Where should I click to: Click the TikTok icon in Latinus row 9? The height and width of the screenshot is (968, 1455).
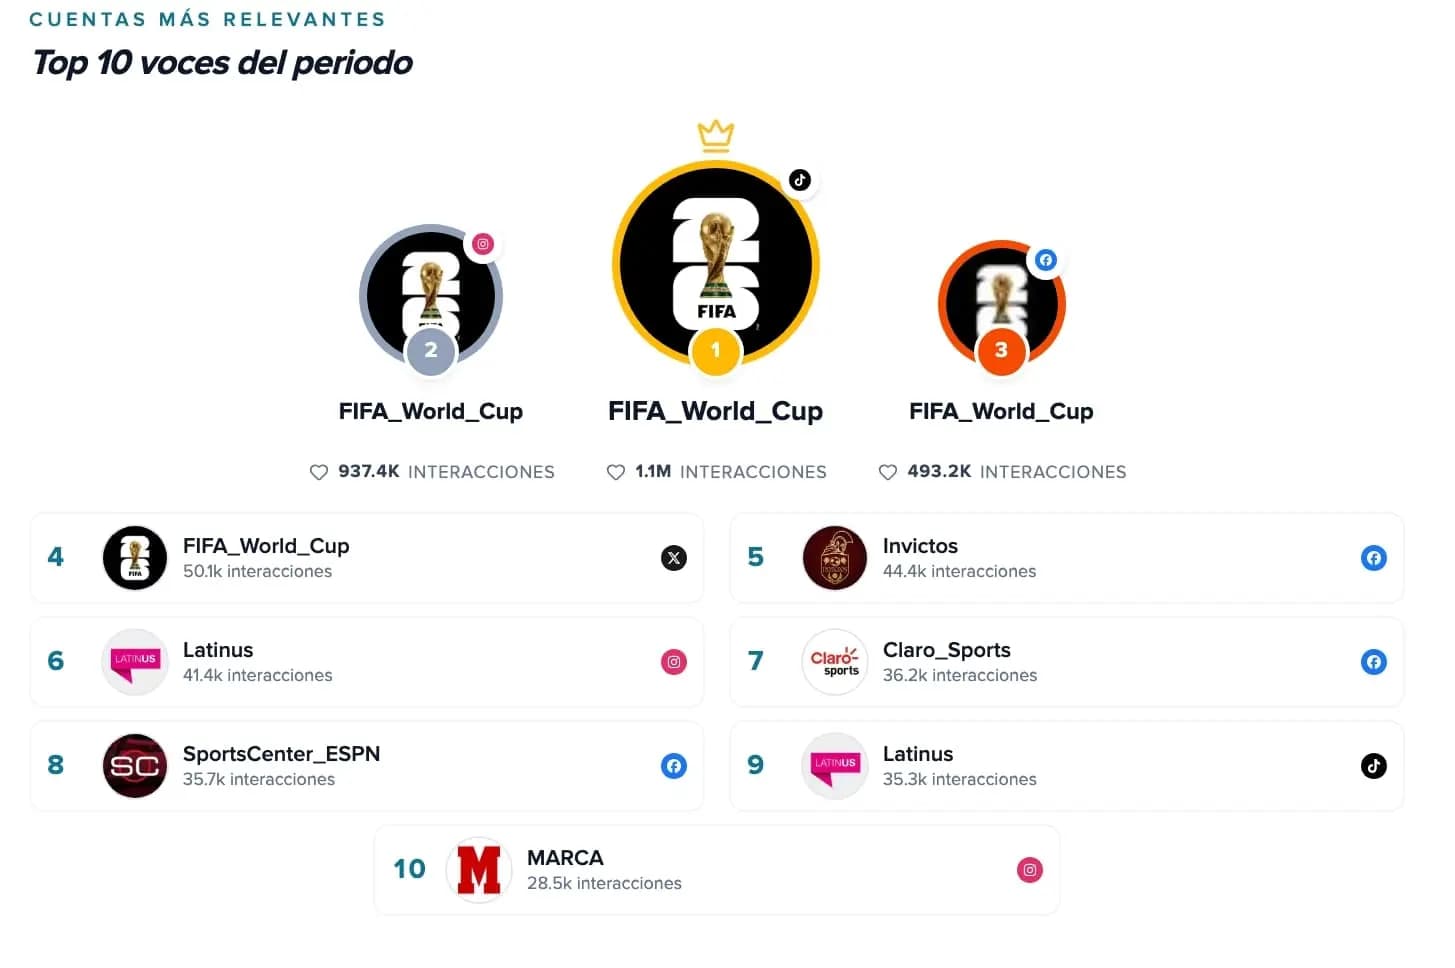click(1374, 766)
